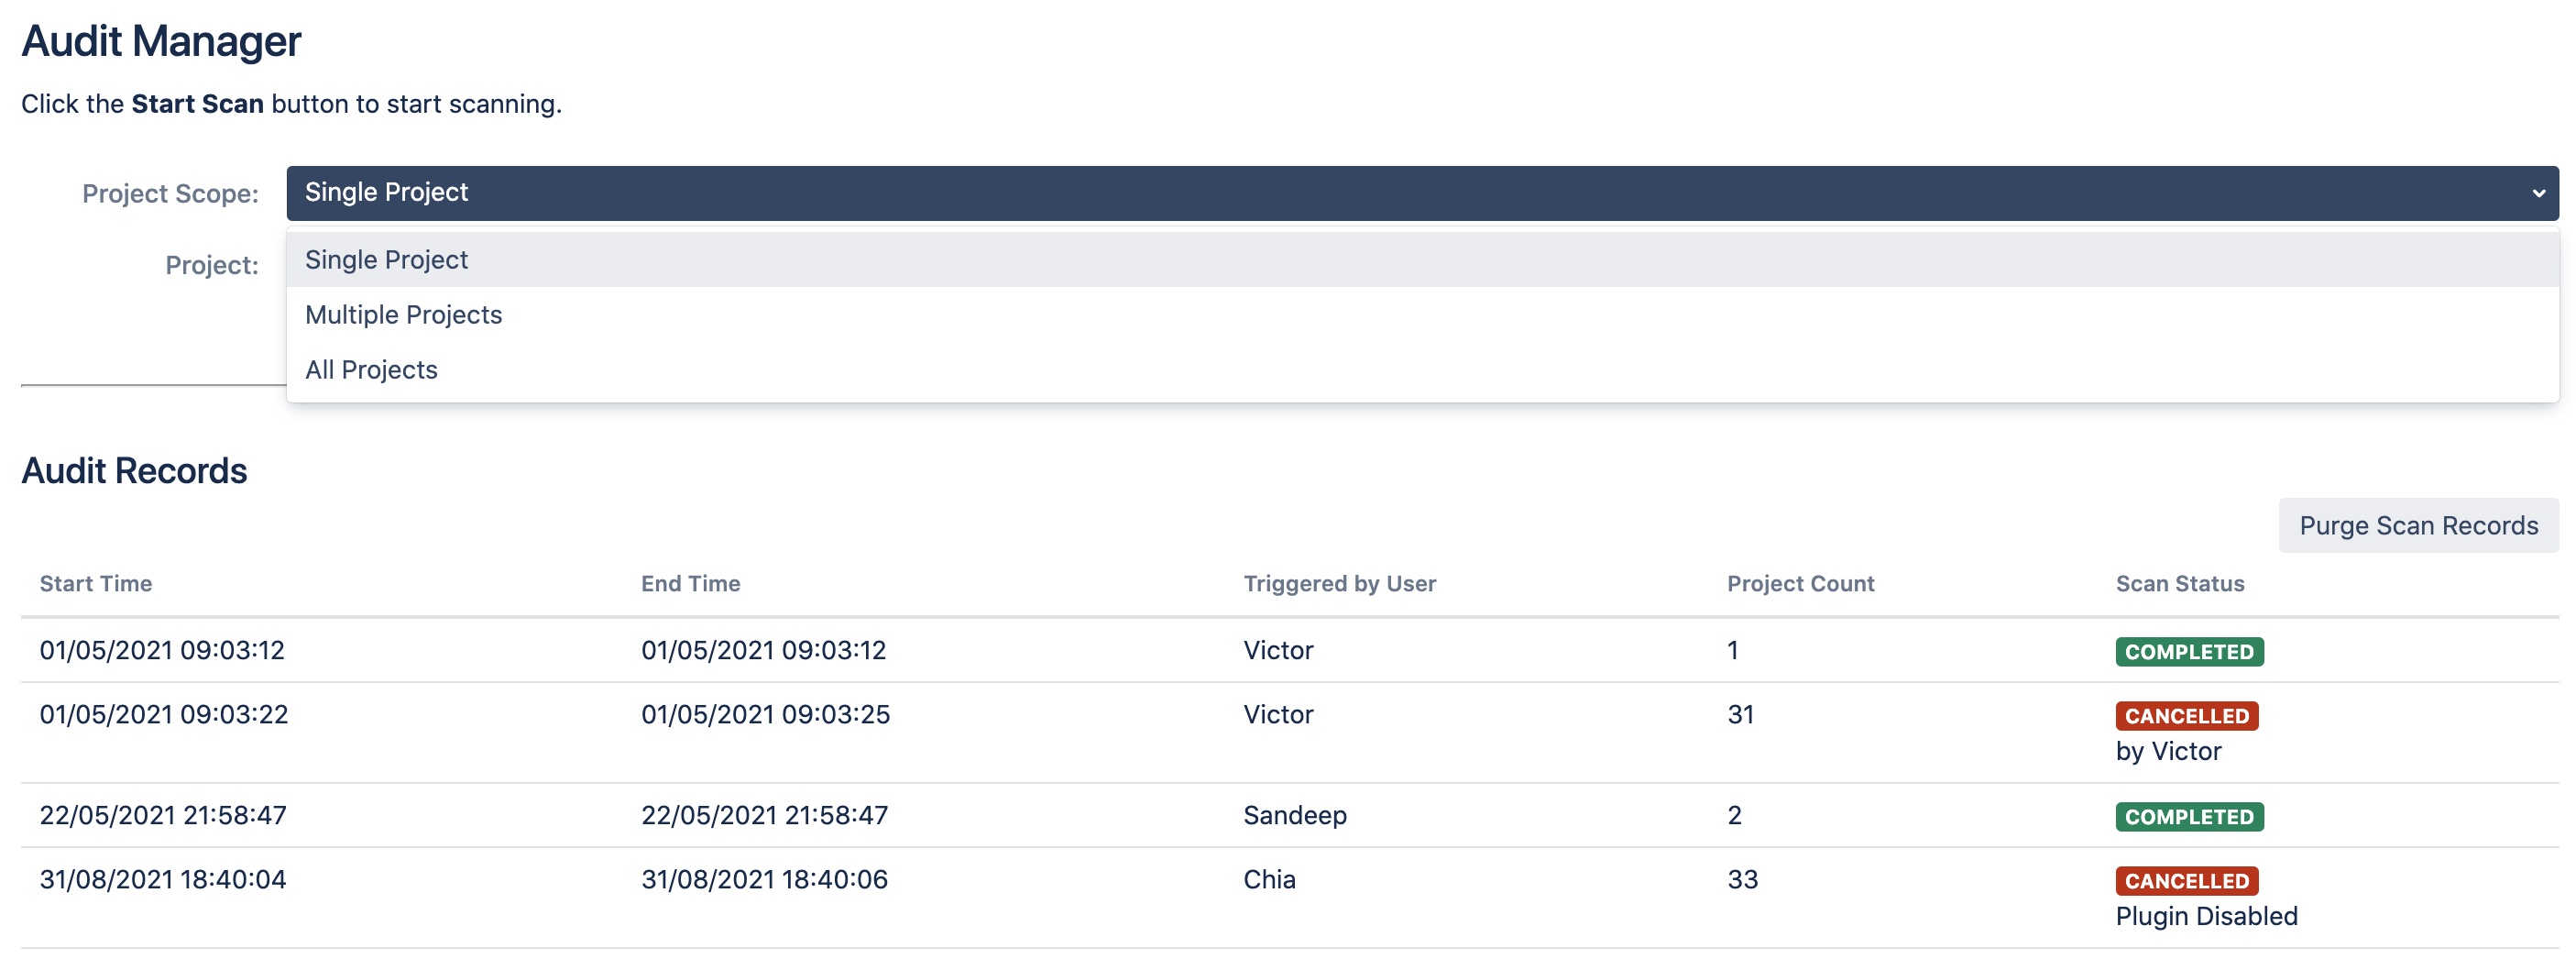Choose Multiple Projects from dropdown list
This screenshot has height=959, width=2576.
point(403,315)
